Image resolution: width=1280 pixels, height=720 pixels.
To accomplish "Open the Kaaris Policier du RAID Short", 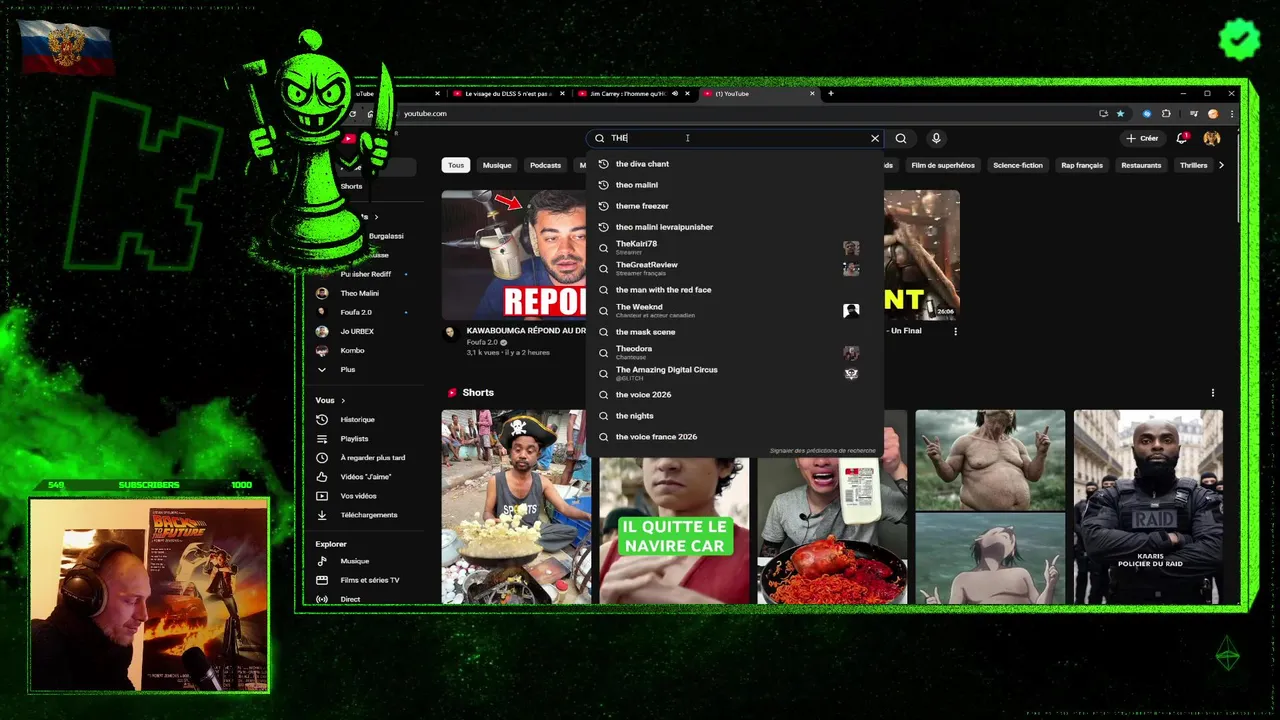I will pyautogui.click(x=1148, y=506).
